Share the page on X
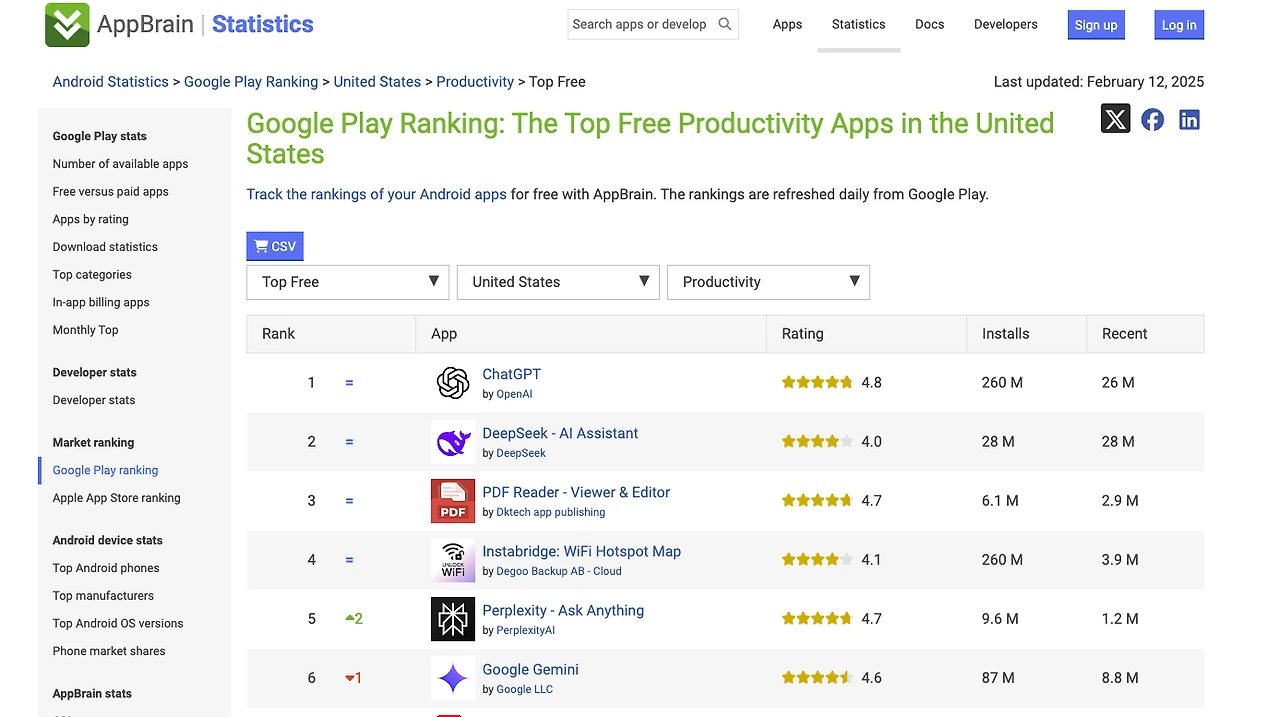1280x717 pixels. tap(1115, 120)
